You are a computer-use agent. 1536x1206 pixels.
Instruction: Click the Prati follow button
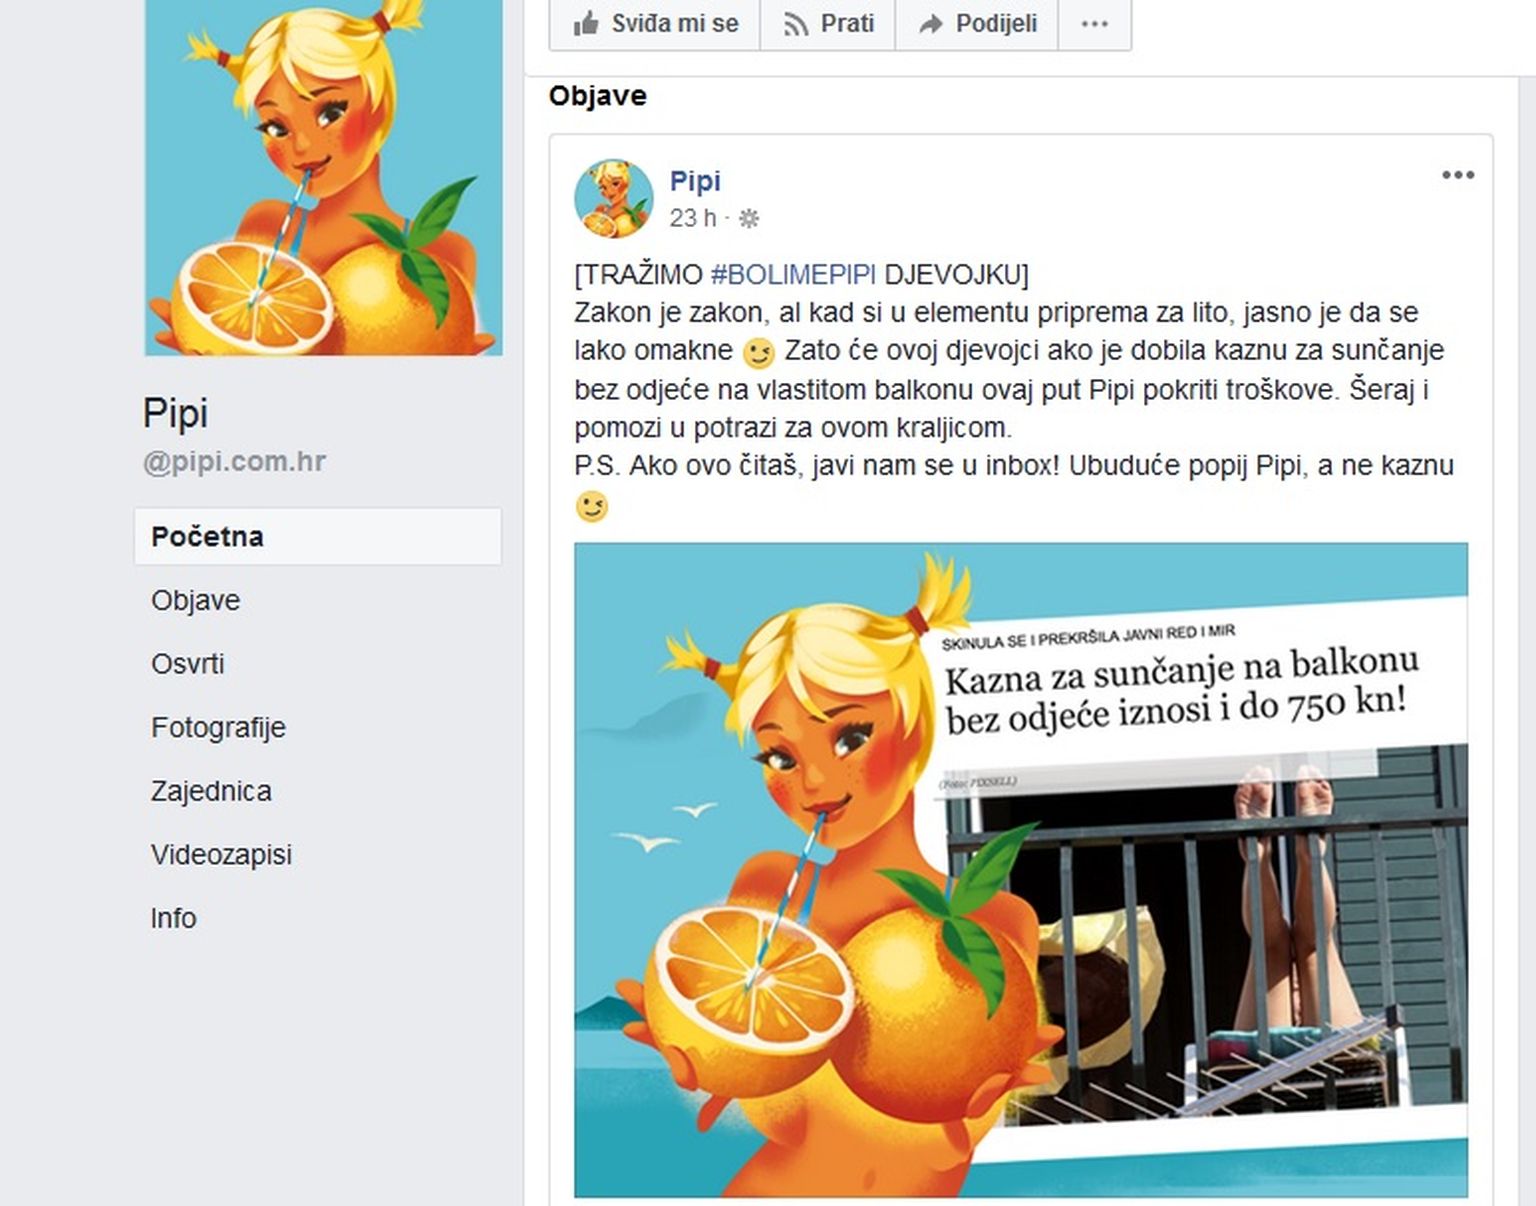tap(828, 24)
